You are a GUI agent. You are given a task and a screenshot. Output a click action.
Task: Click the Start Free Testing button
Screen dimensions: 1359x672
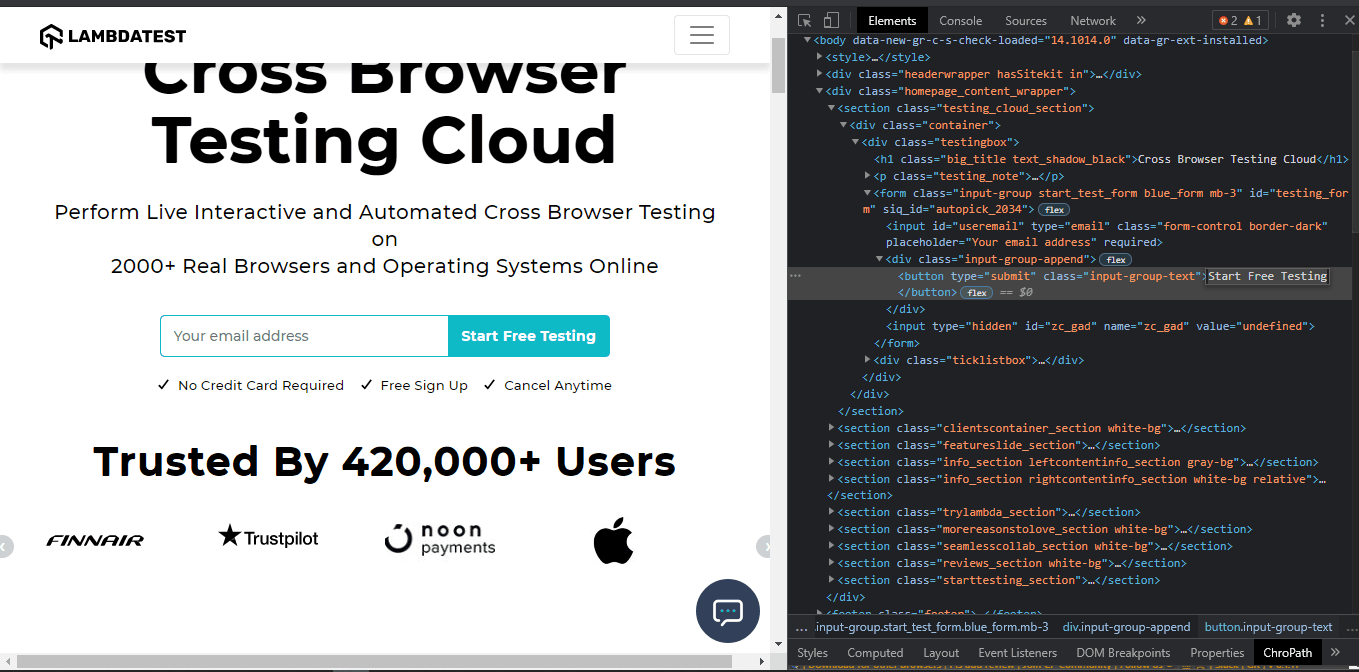coord(528,336)
